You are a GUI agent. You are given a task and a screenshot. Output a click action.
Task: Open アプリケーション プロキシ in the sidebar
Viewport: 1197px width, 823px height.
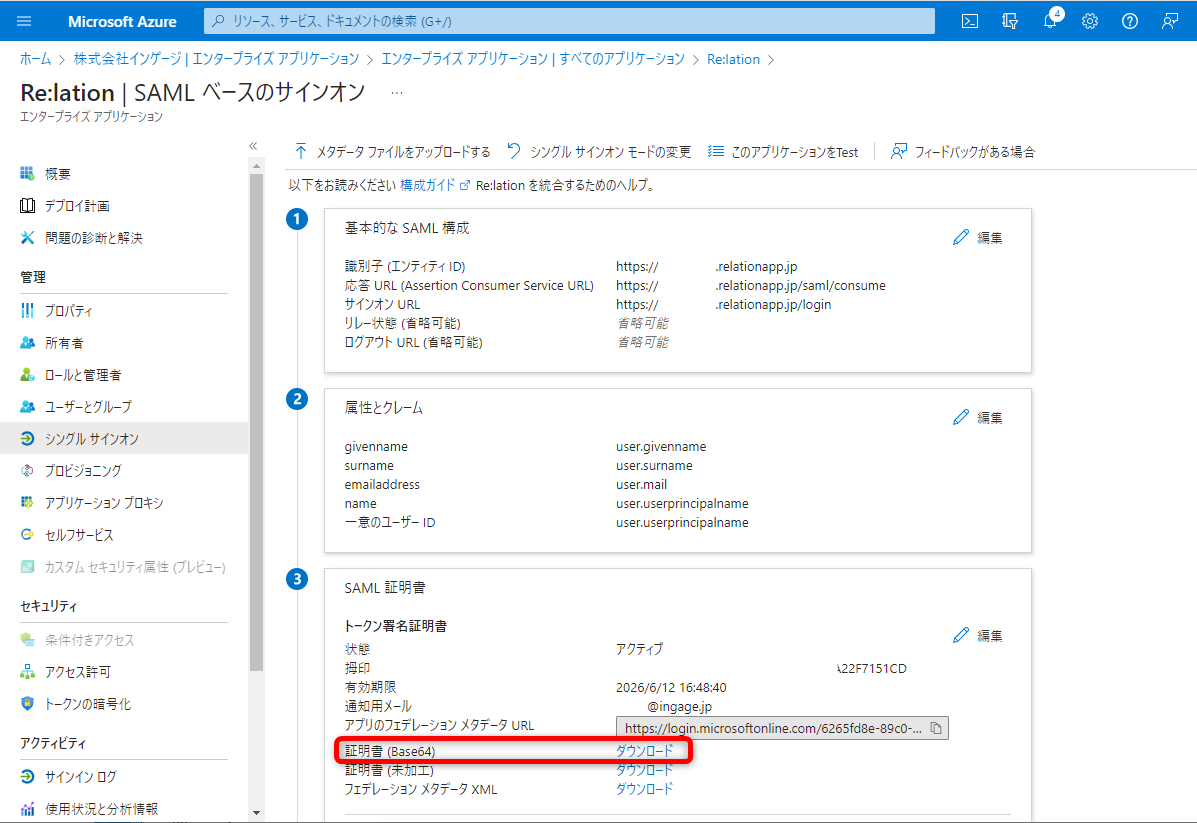pyautogui.click(x=104, y=503)
